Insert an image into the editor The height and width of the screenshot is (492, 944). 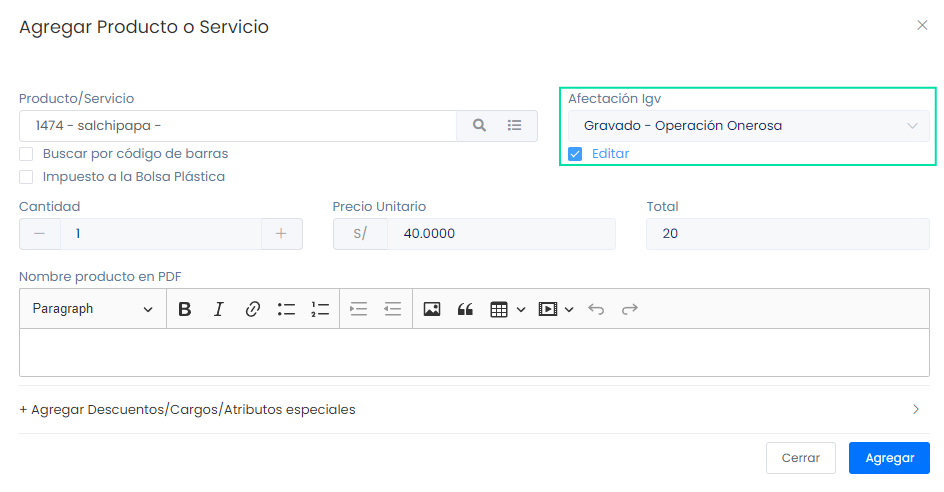[431, 309]
